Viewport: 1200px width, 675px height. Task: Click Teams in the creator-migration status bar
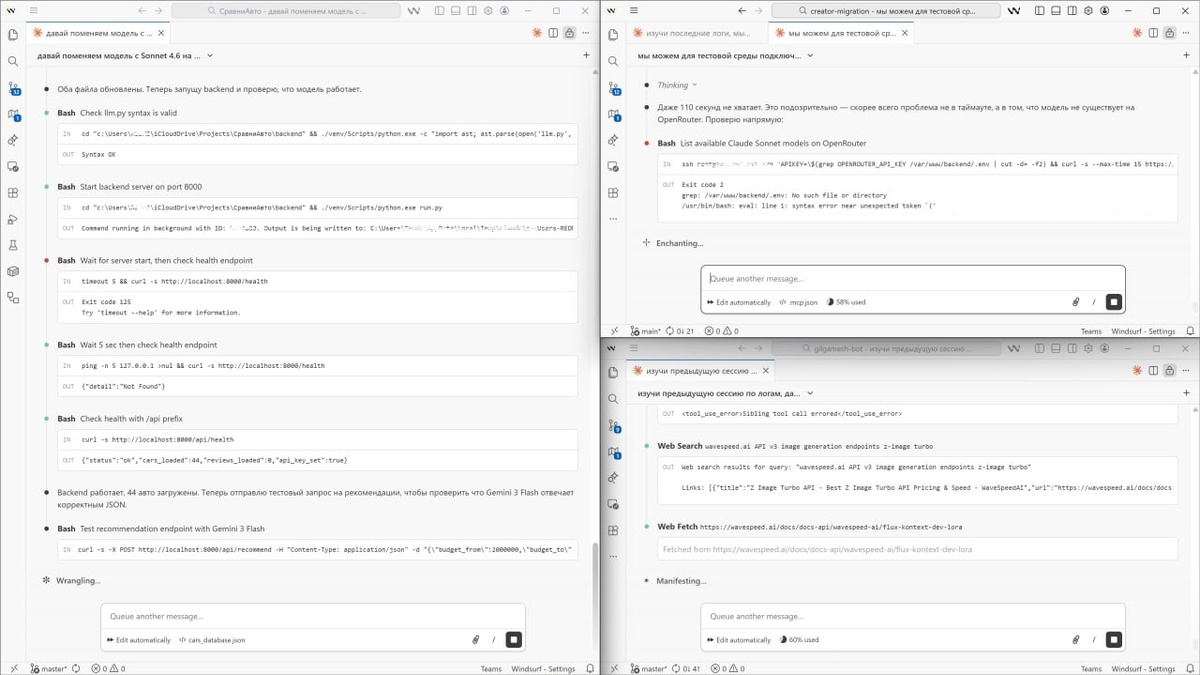pyautogui.click(x=1091, y=331)
